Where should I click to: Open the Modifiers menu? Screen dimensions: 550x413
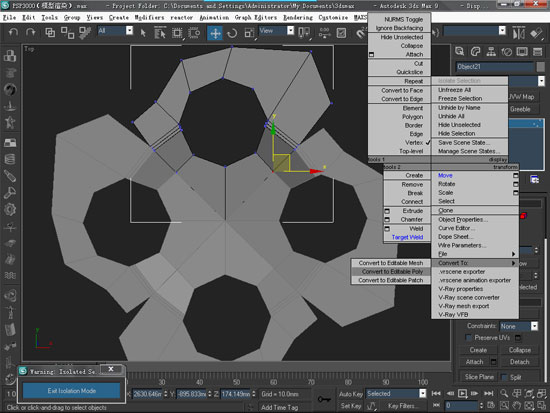click(x=149, y=17)
